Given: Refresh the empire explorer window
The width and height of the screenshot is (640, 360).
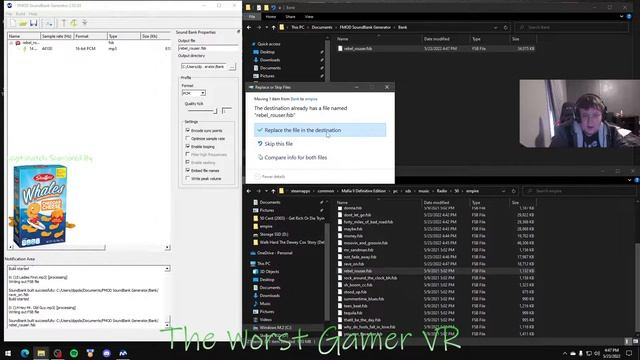Looking at the screenshot, I should pyautogui.click(x=513, y=191).
